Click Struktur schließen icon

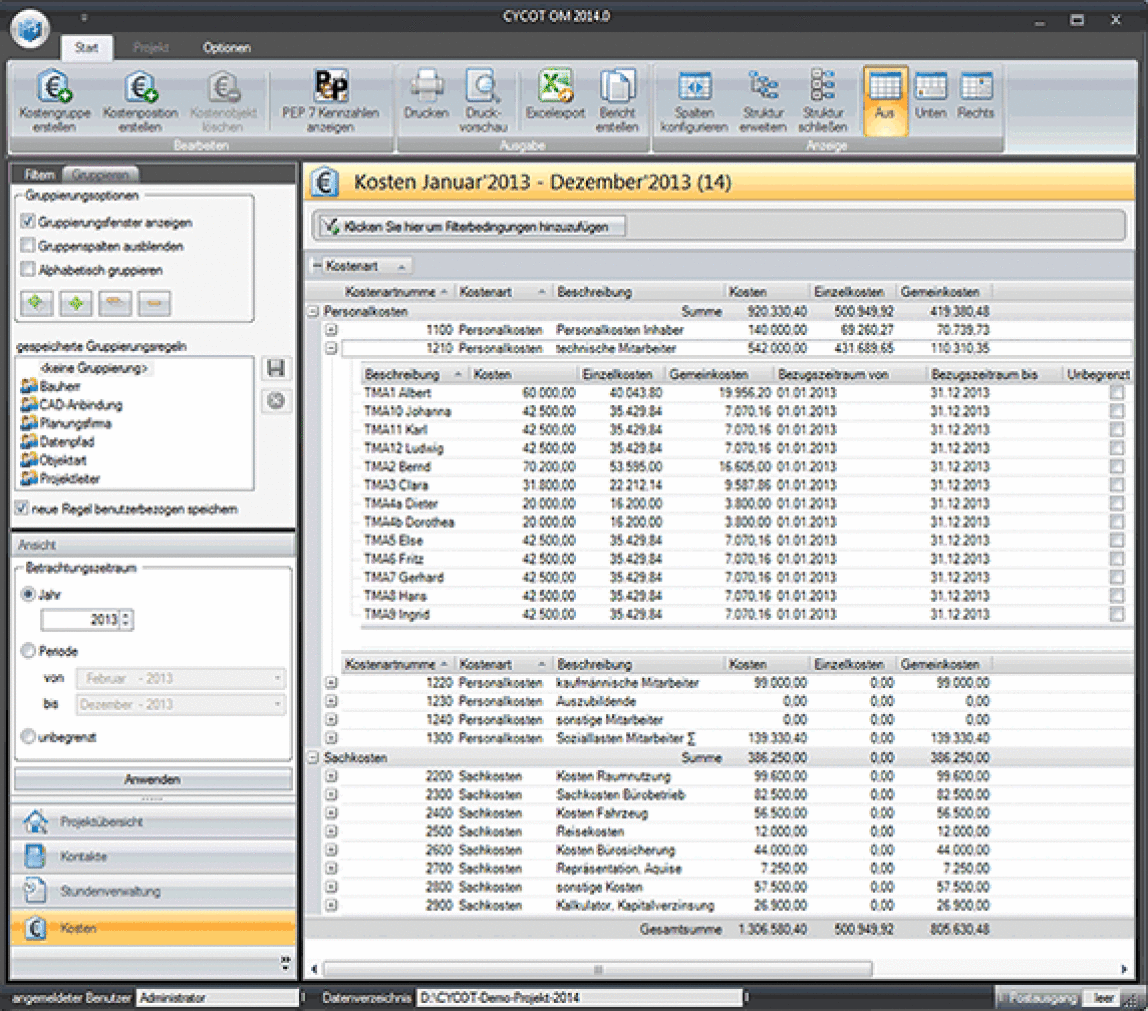824,101
